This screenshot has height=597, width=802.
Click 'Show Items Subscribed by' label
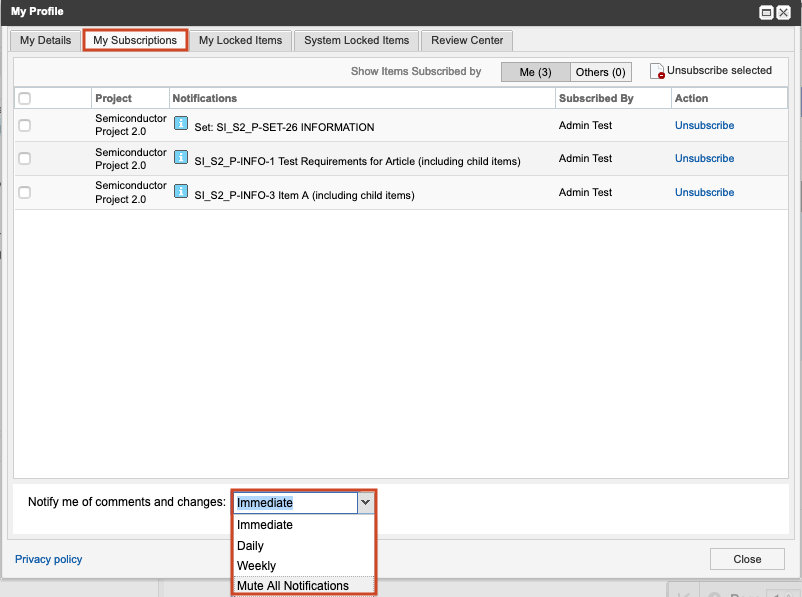(416, 72)
